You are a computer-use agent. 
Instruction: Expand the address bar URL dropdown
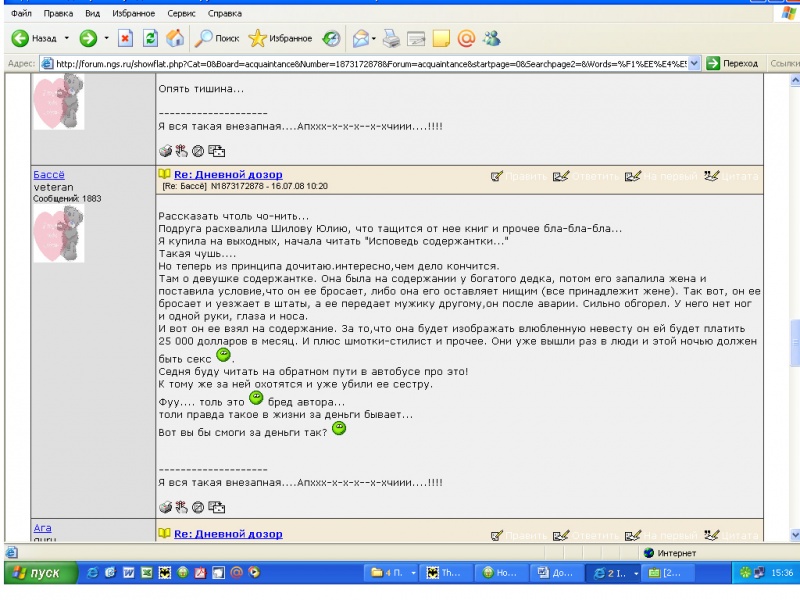(695, 63)
